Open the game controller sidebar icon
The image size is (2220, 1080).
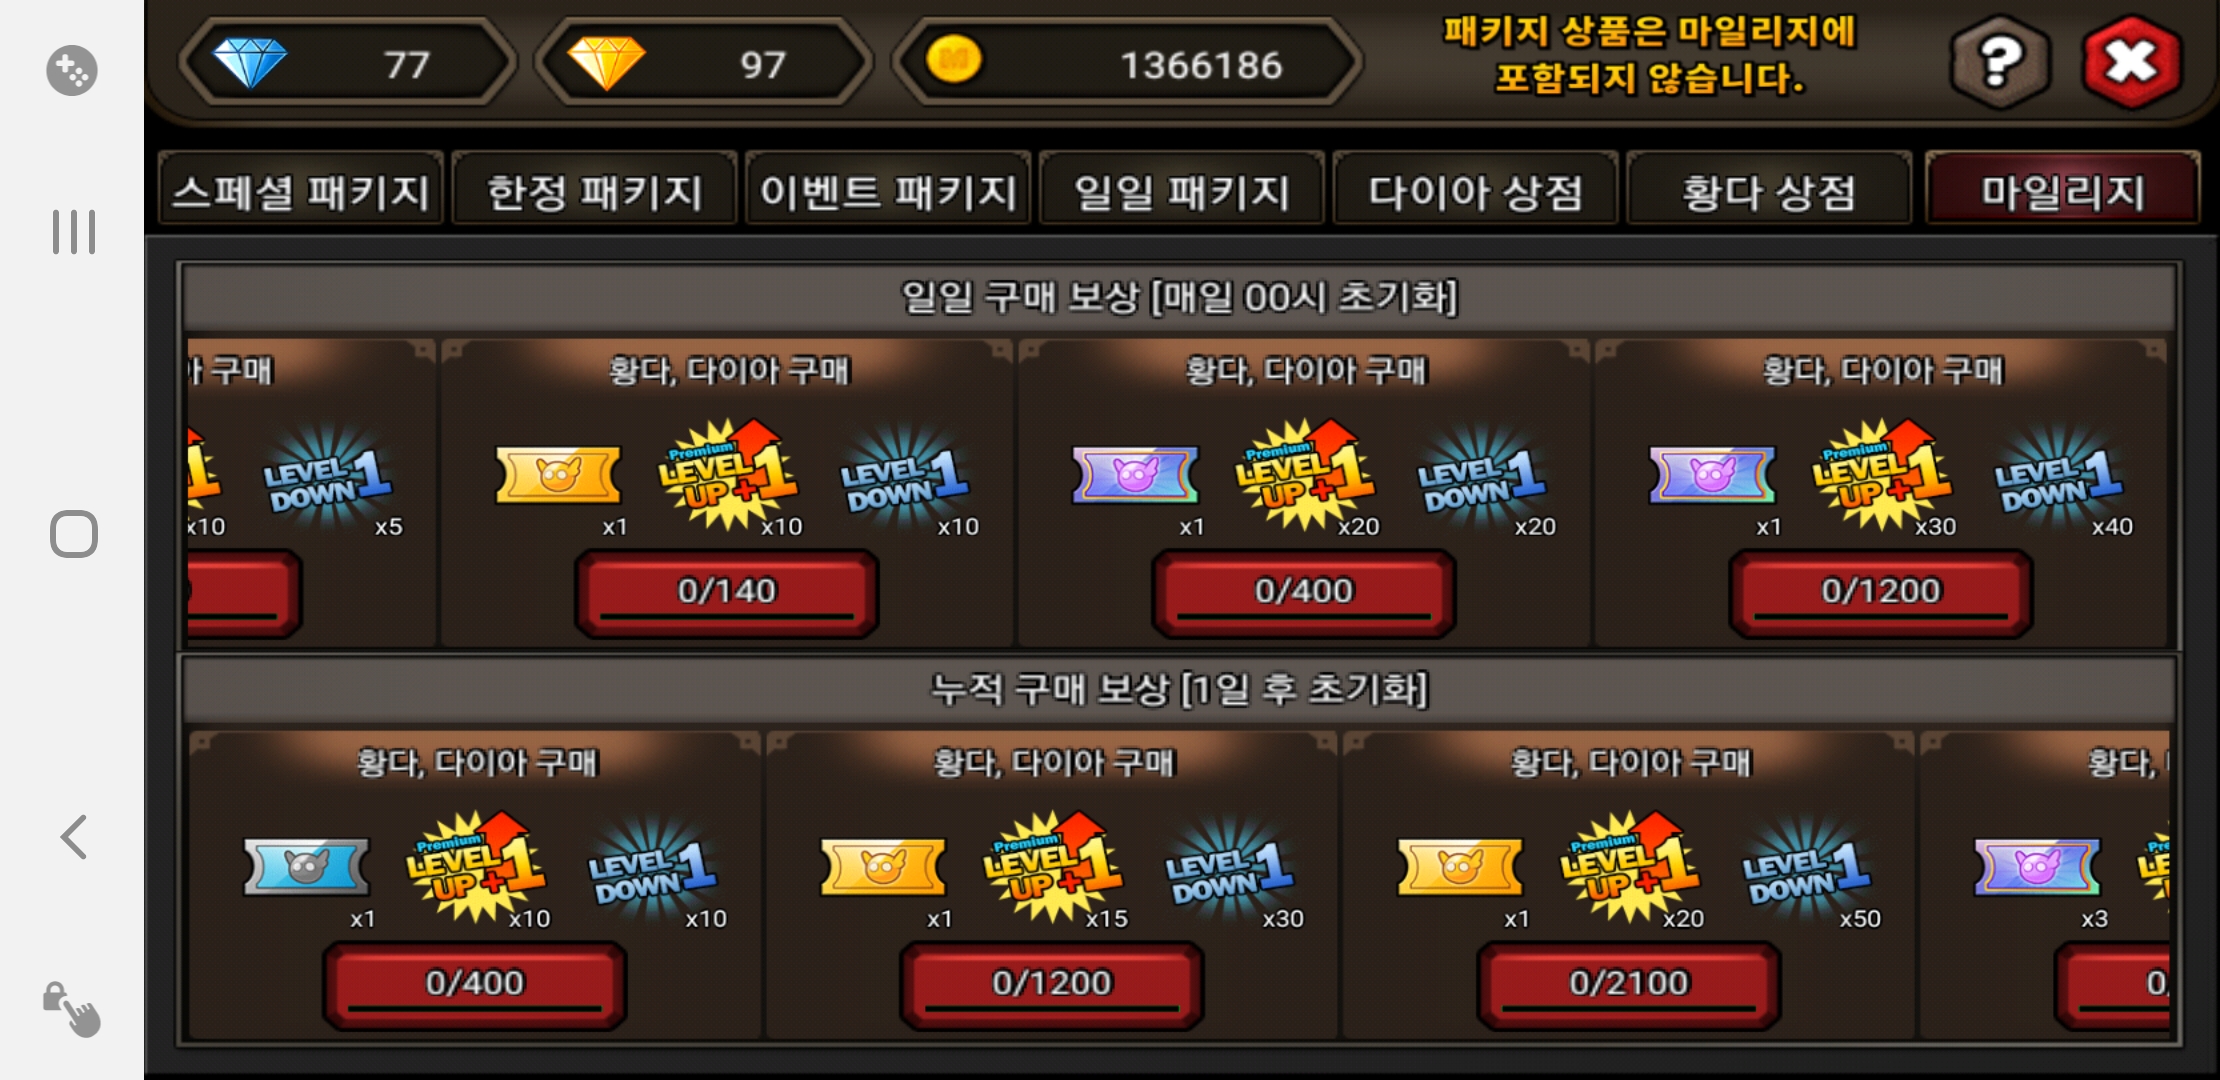click(72, 70)
